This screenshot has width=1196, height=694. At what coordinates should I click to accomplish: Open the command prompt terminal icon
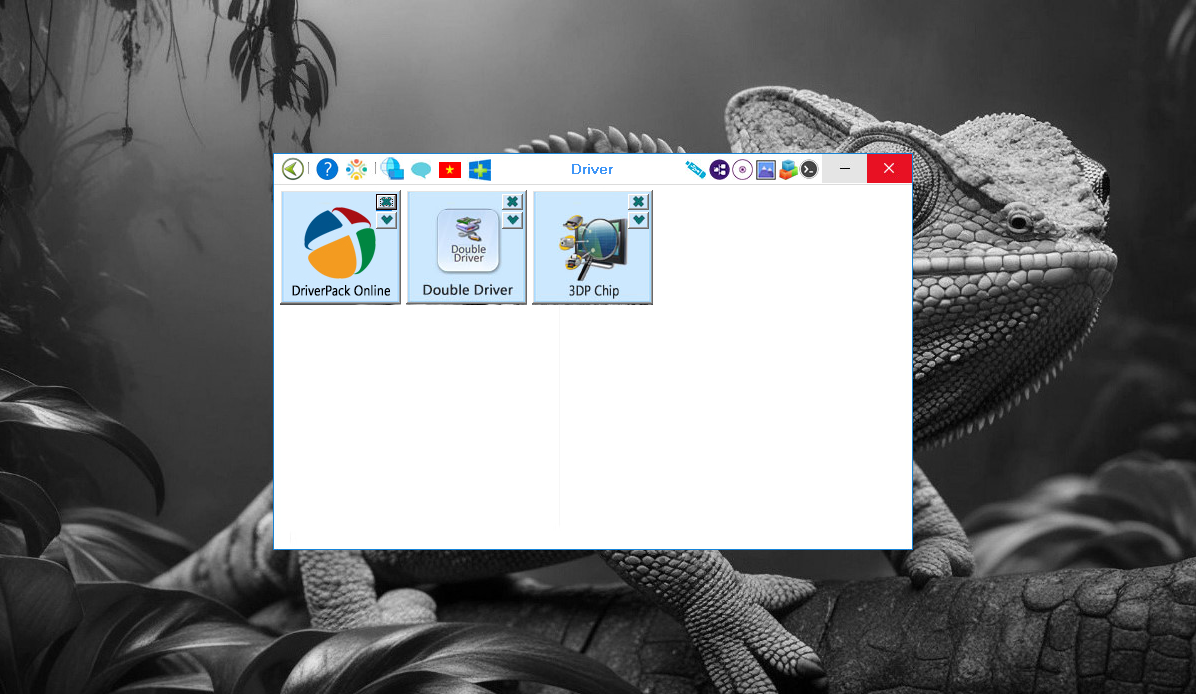(x=809, y=169)
